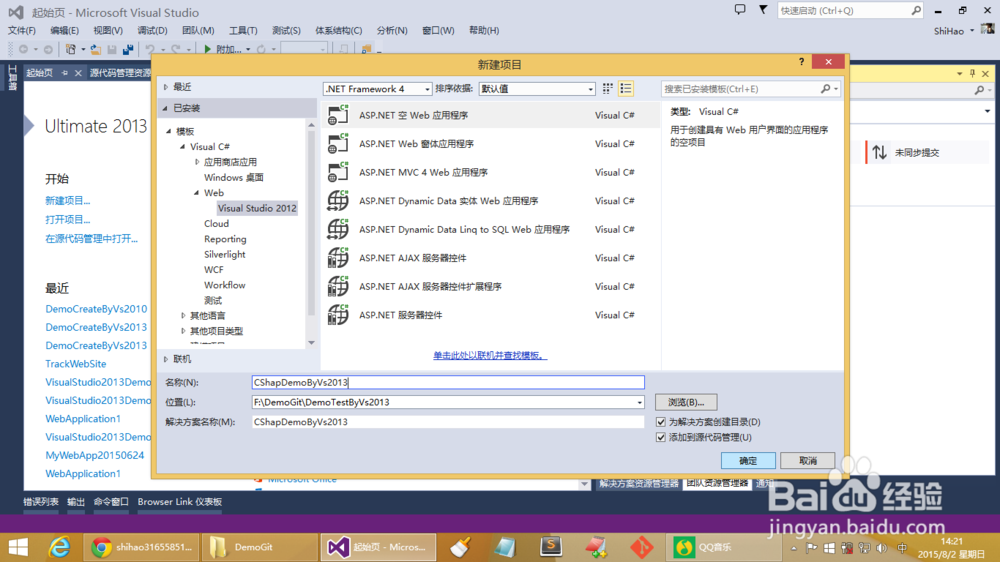This screenshot has height=562, width=1000.
Task: Expand the Online section
Action: [x=166, y=359]
